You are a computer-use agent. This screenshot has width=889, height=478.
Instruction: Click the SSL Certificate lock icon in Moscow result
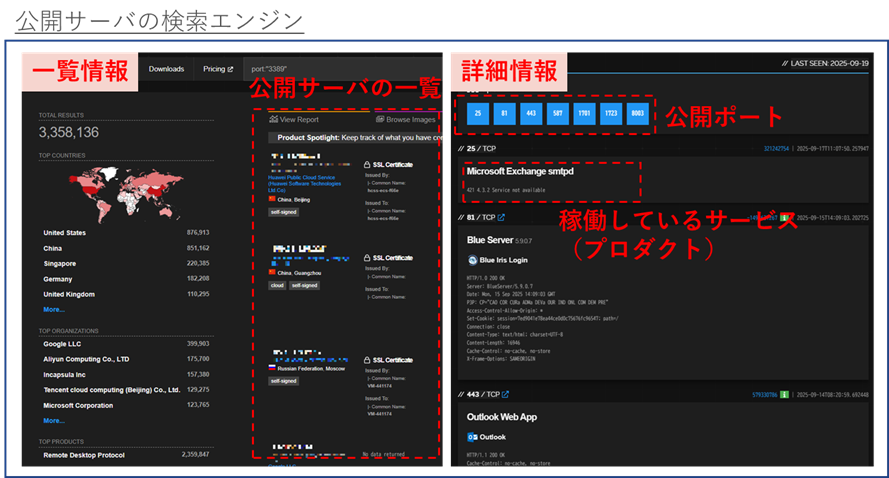(x=367, y=360)
